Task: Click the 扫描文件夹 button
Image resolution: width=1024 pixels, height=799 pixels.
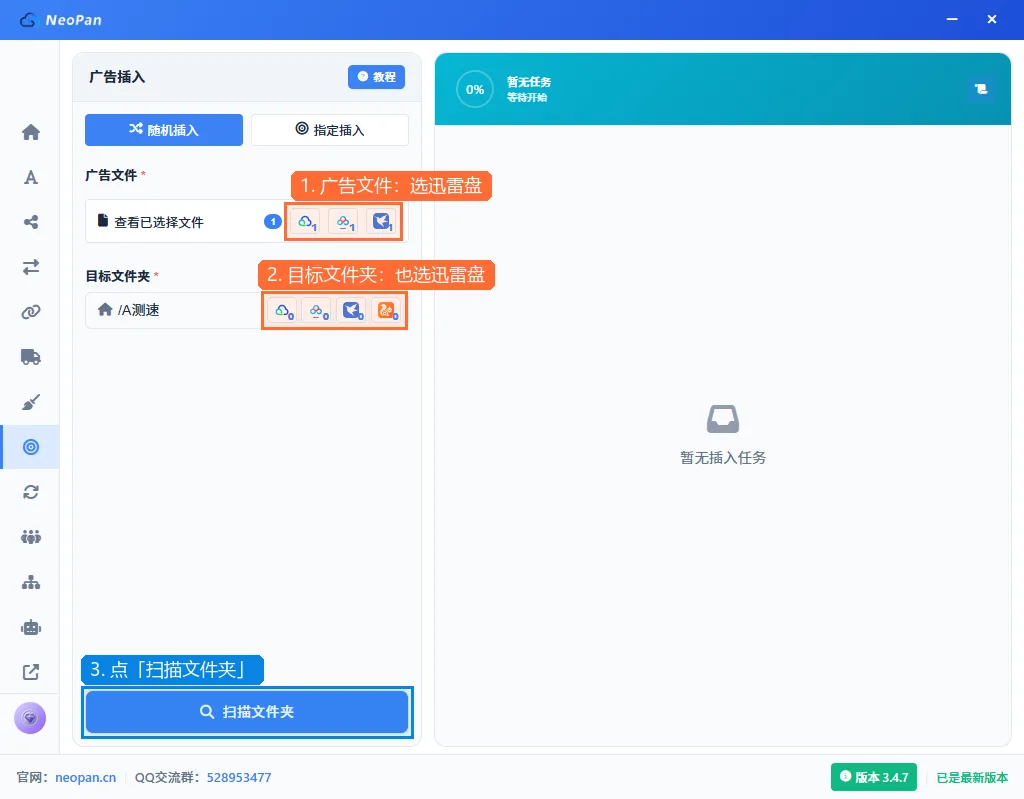Action: coord(247,711)
